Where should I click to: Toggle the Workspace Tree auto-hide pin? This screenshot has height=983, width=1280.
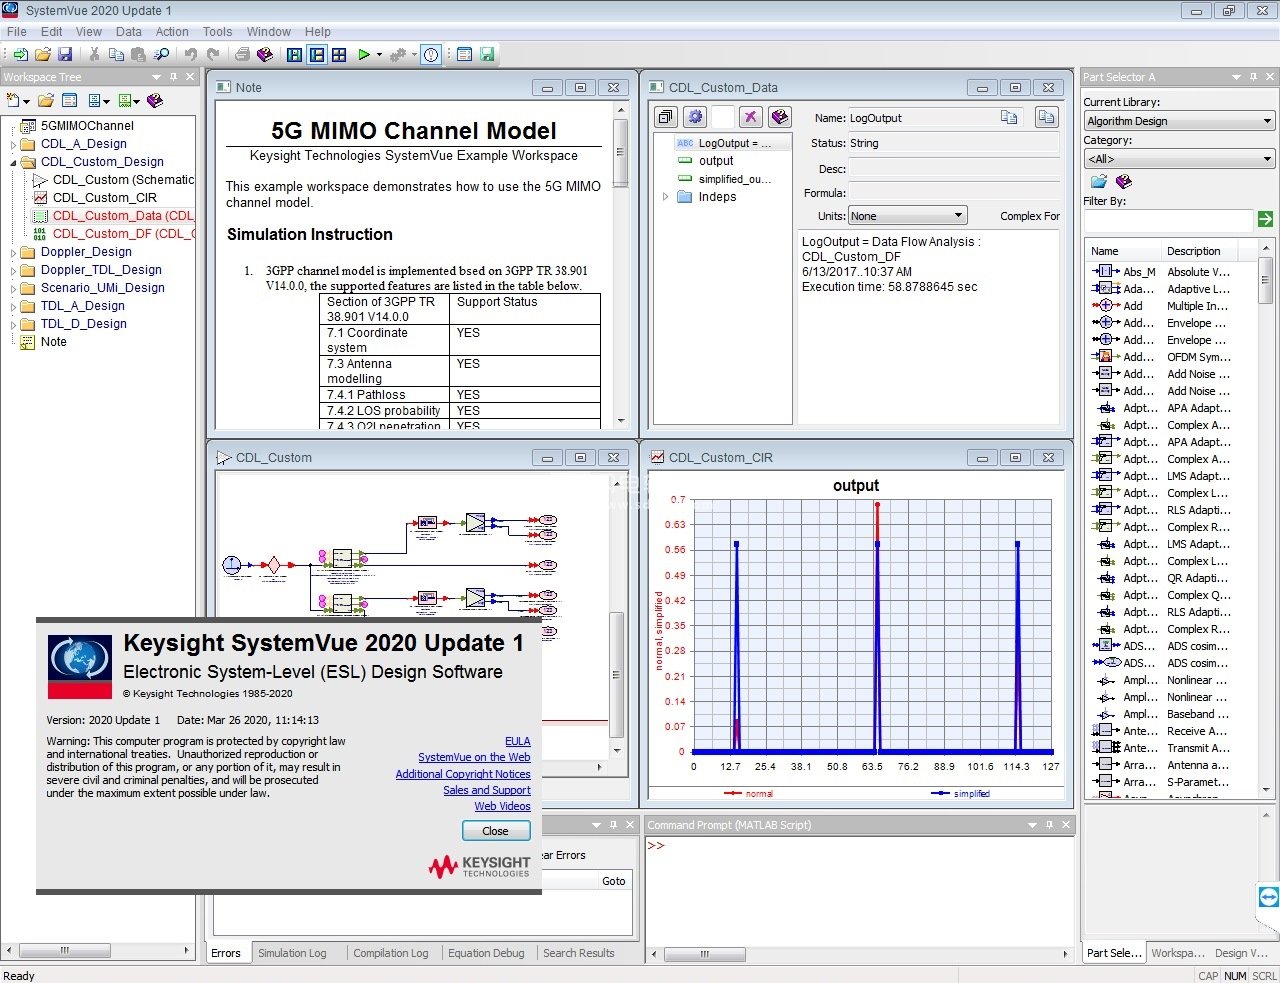(173, 77)
